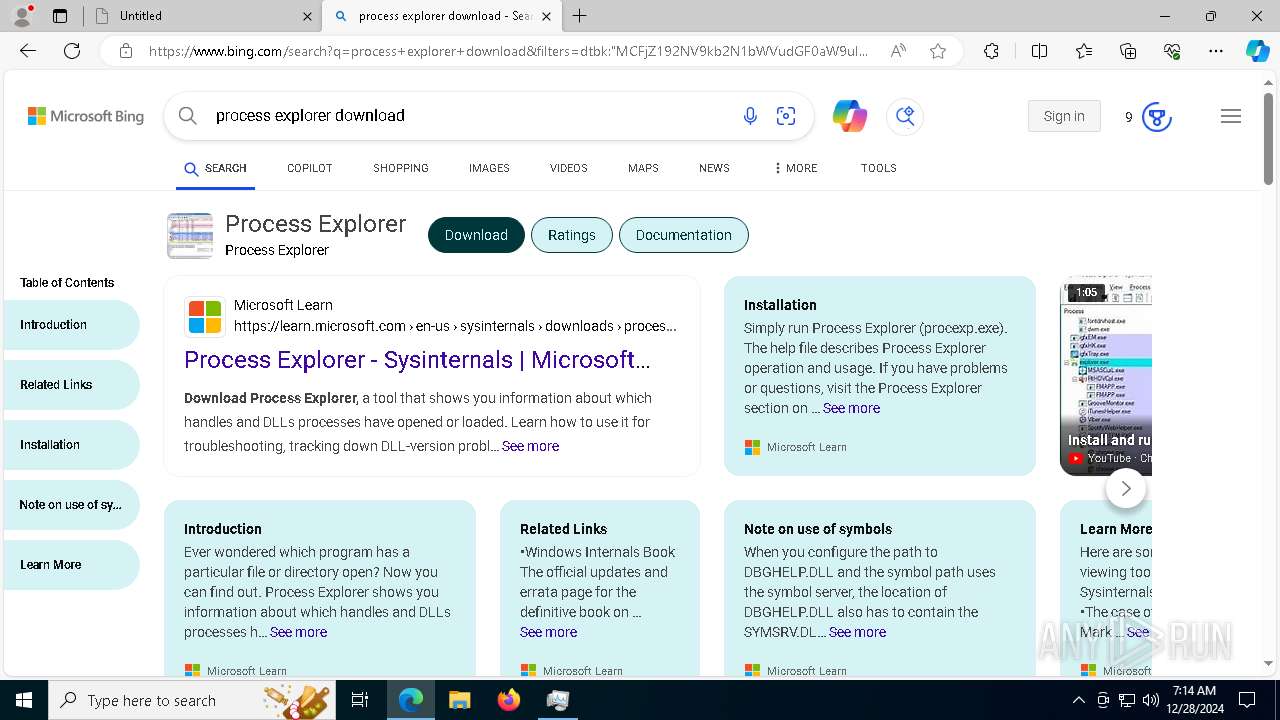Viewport: 1280px width, 720px height.
Task: View site information lock icon
Action: [126, 51]
